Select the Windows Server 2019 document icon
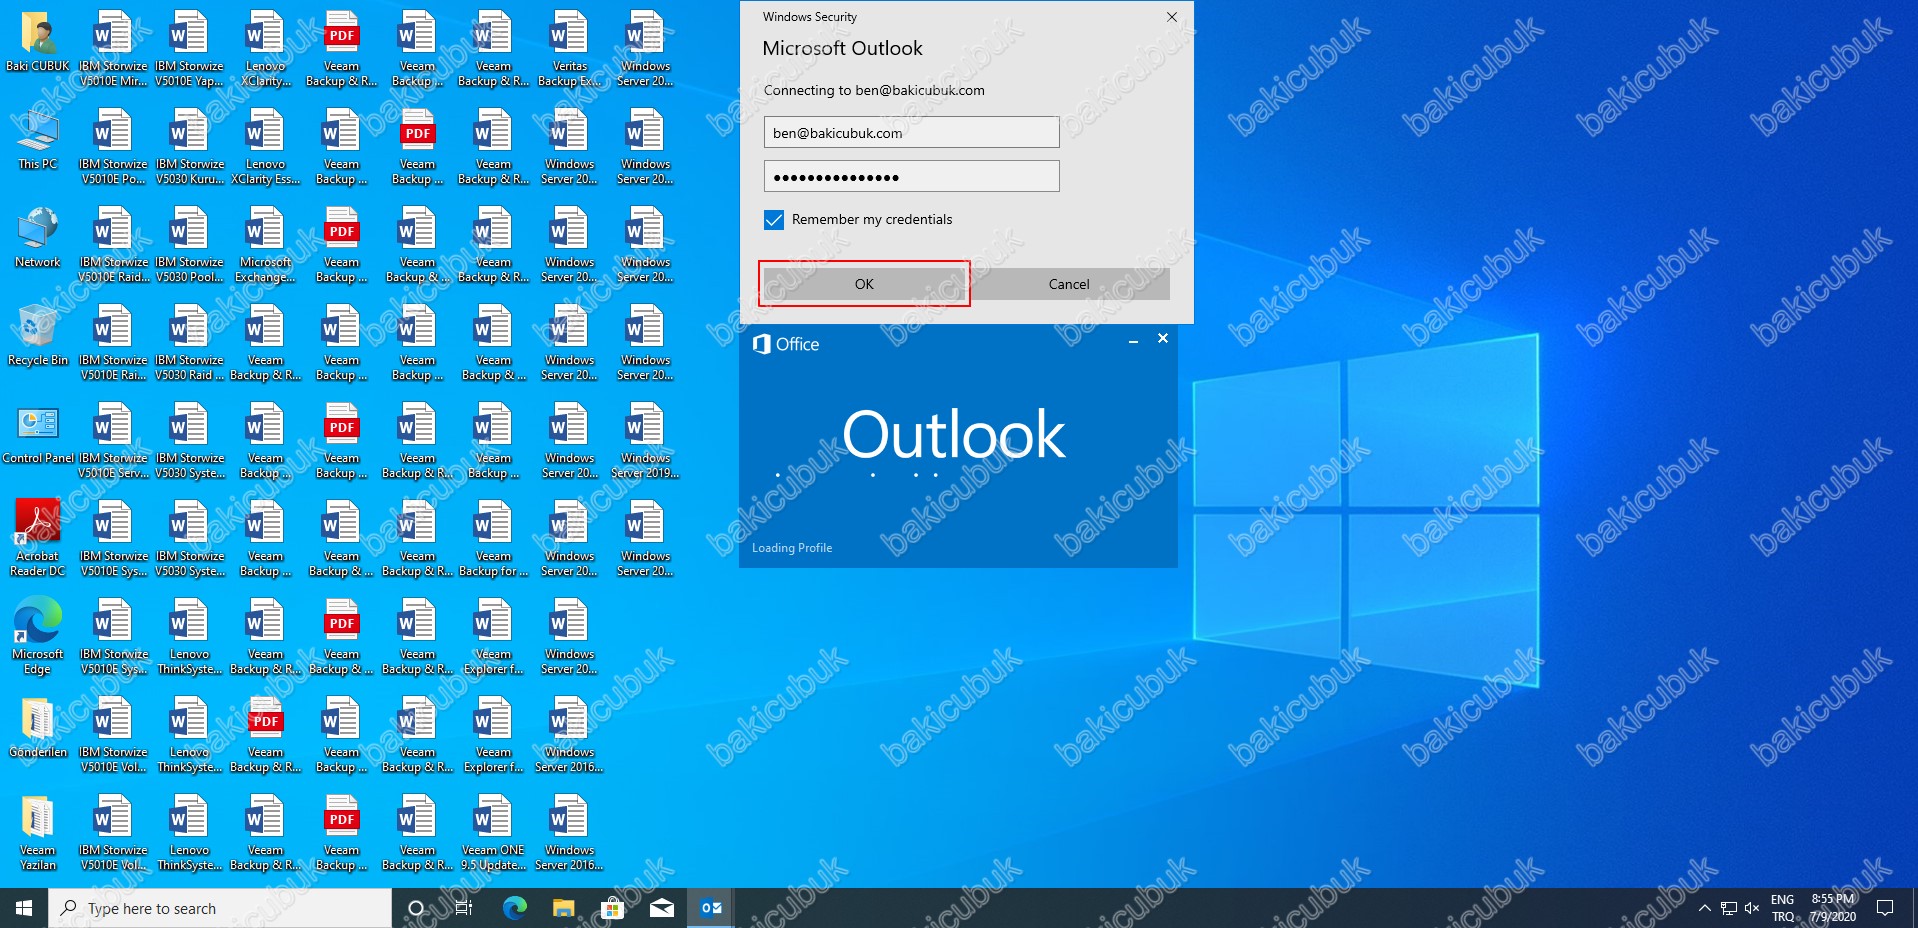This screenshot has height=928, width=1918. coord(645,442)
